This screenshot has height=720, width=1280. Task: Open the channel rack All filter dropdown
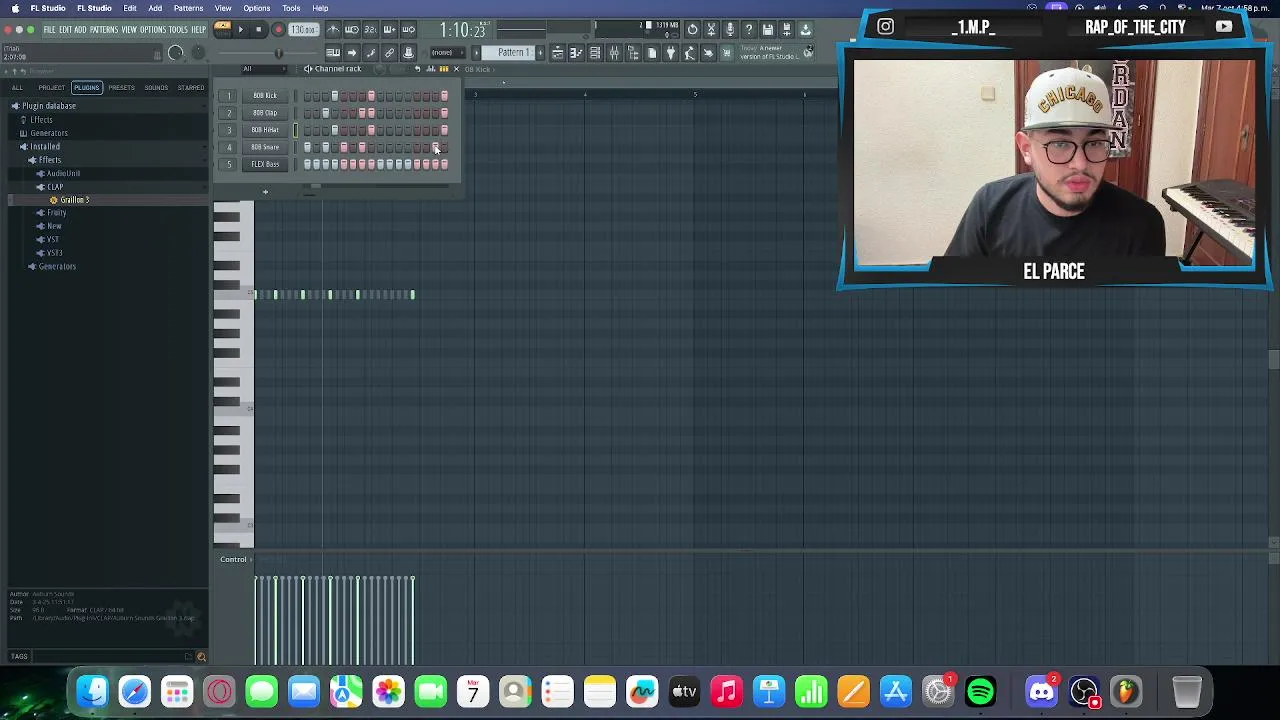264,69
